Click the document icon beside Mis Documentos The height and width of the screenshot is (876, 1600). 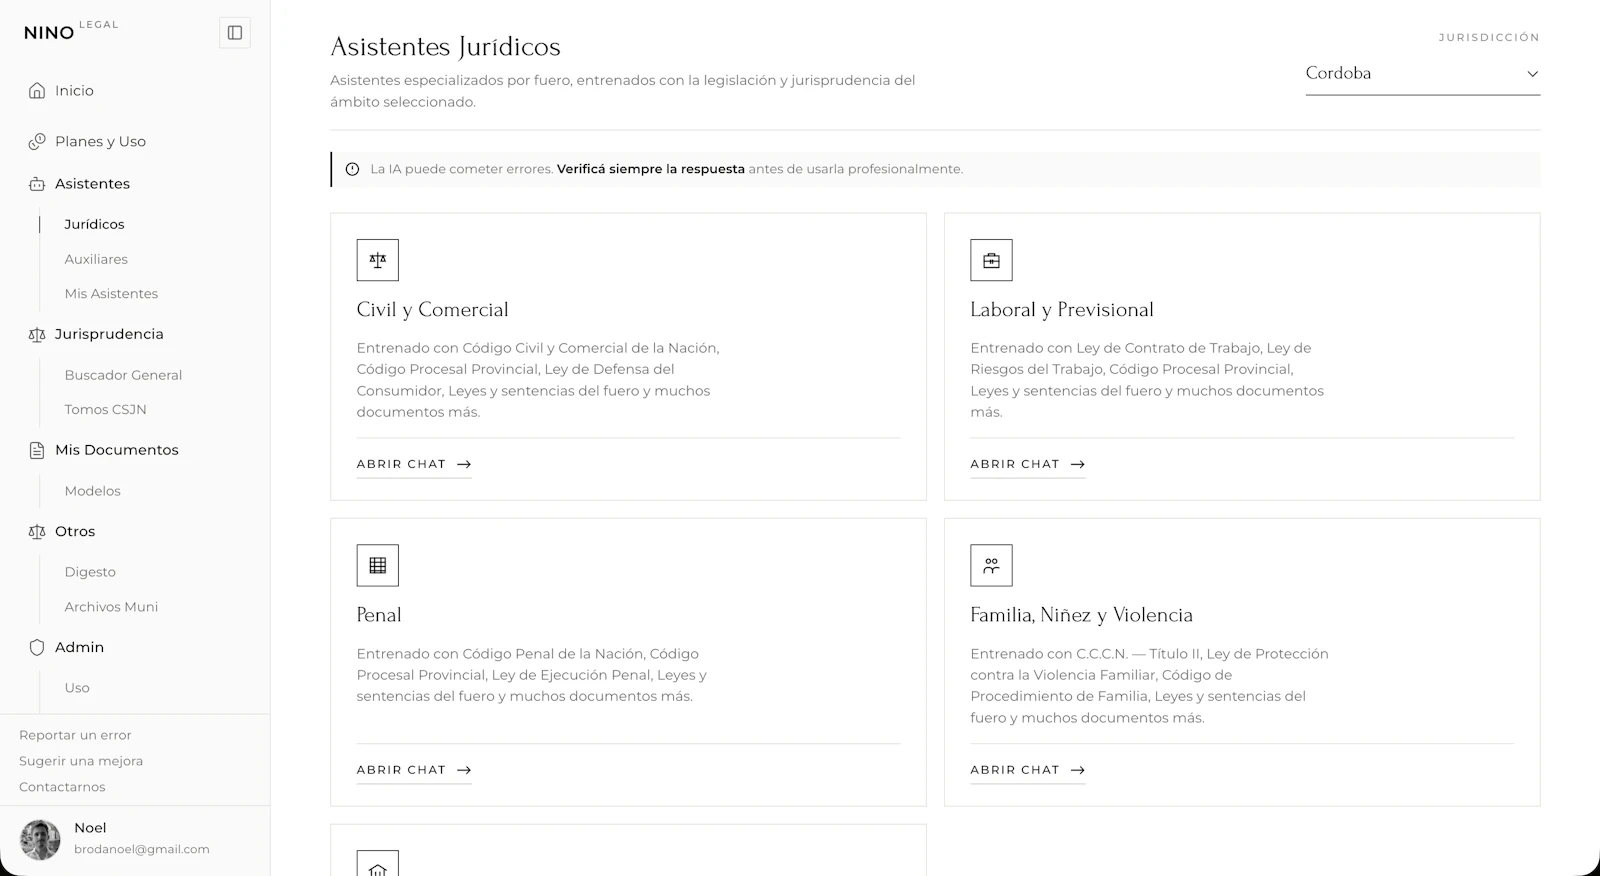[x=37, y=450]
